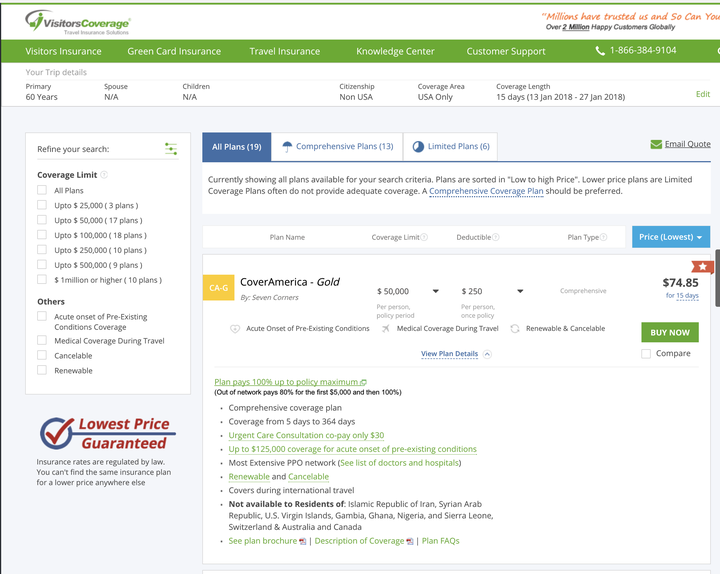Tick the Compare checkbox for CoverAmerica Gold
This screenshot has width=720, height=574.
tap(646, 354)
